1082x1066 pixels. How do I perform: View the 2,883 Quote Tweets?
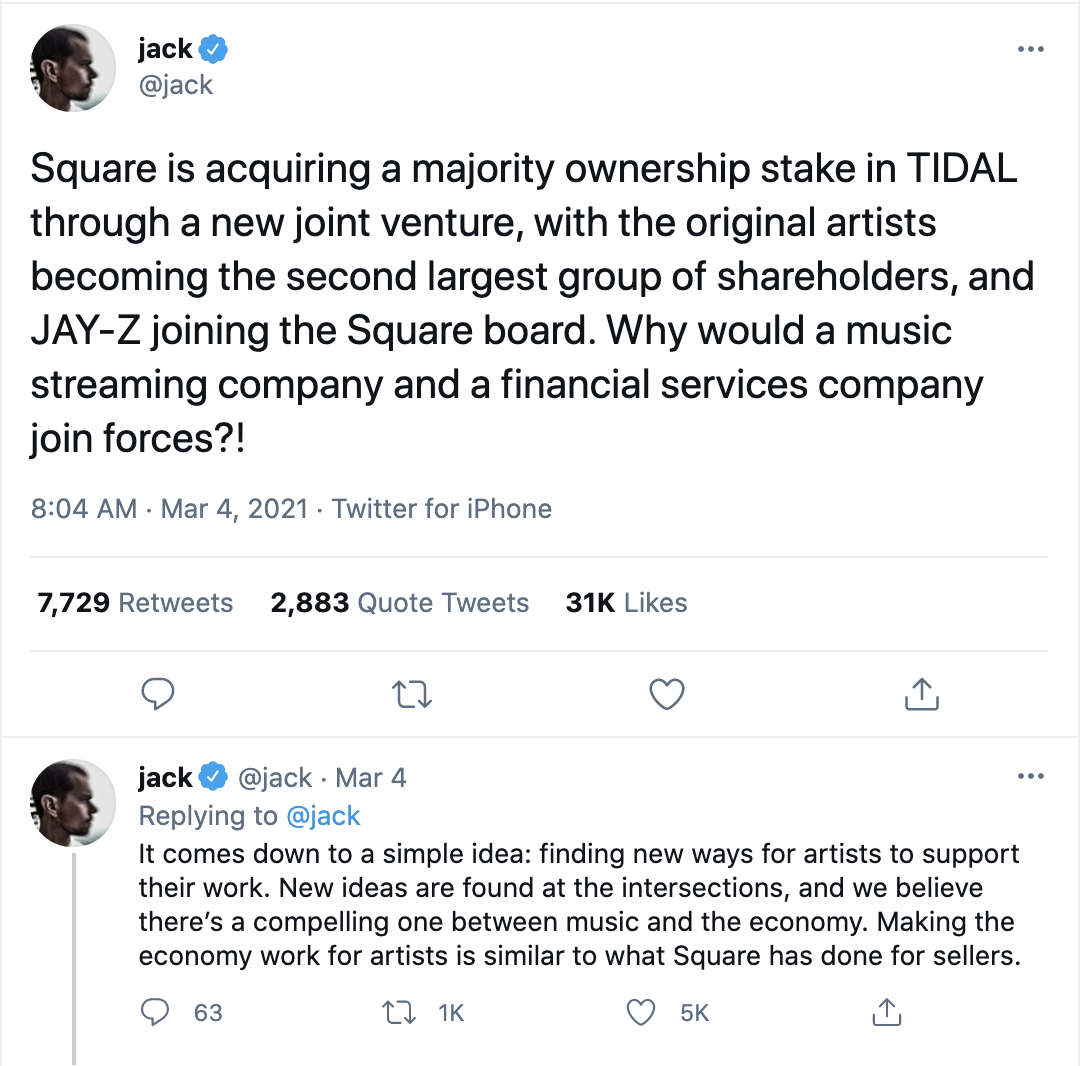click(x=399, y=603)
